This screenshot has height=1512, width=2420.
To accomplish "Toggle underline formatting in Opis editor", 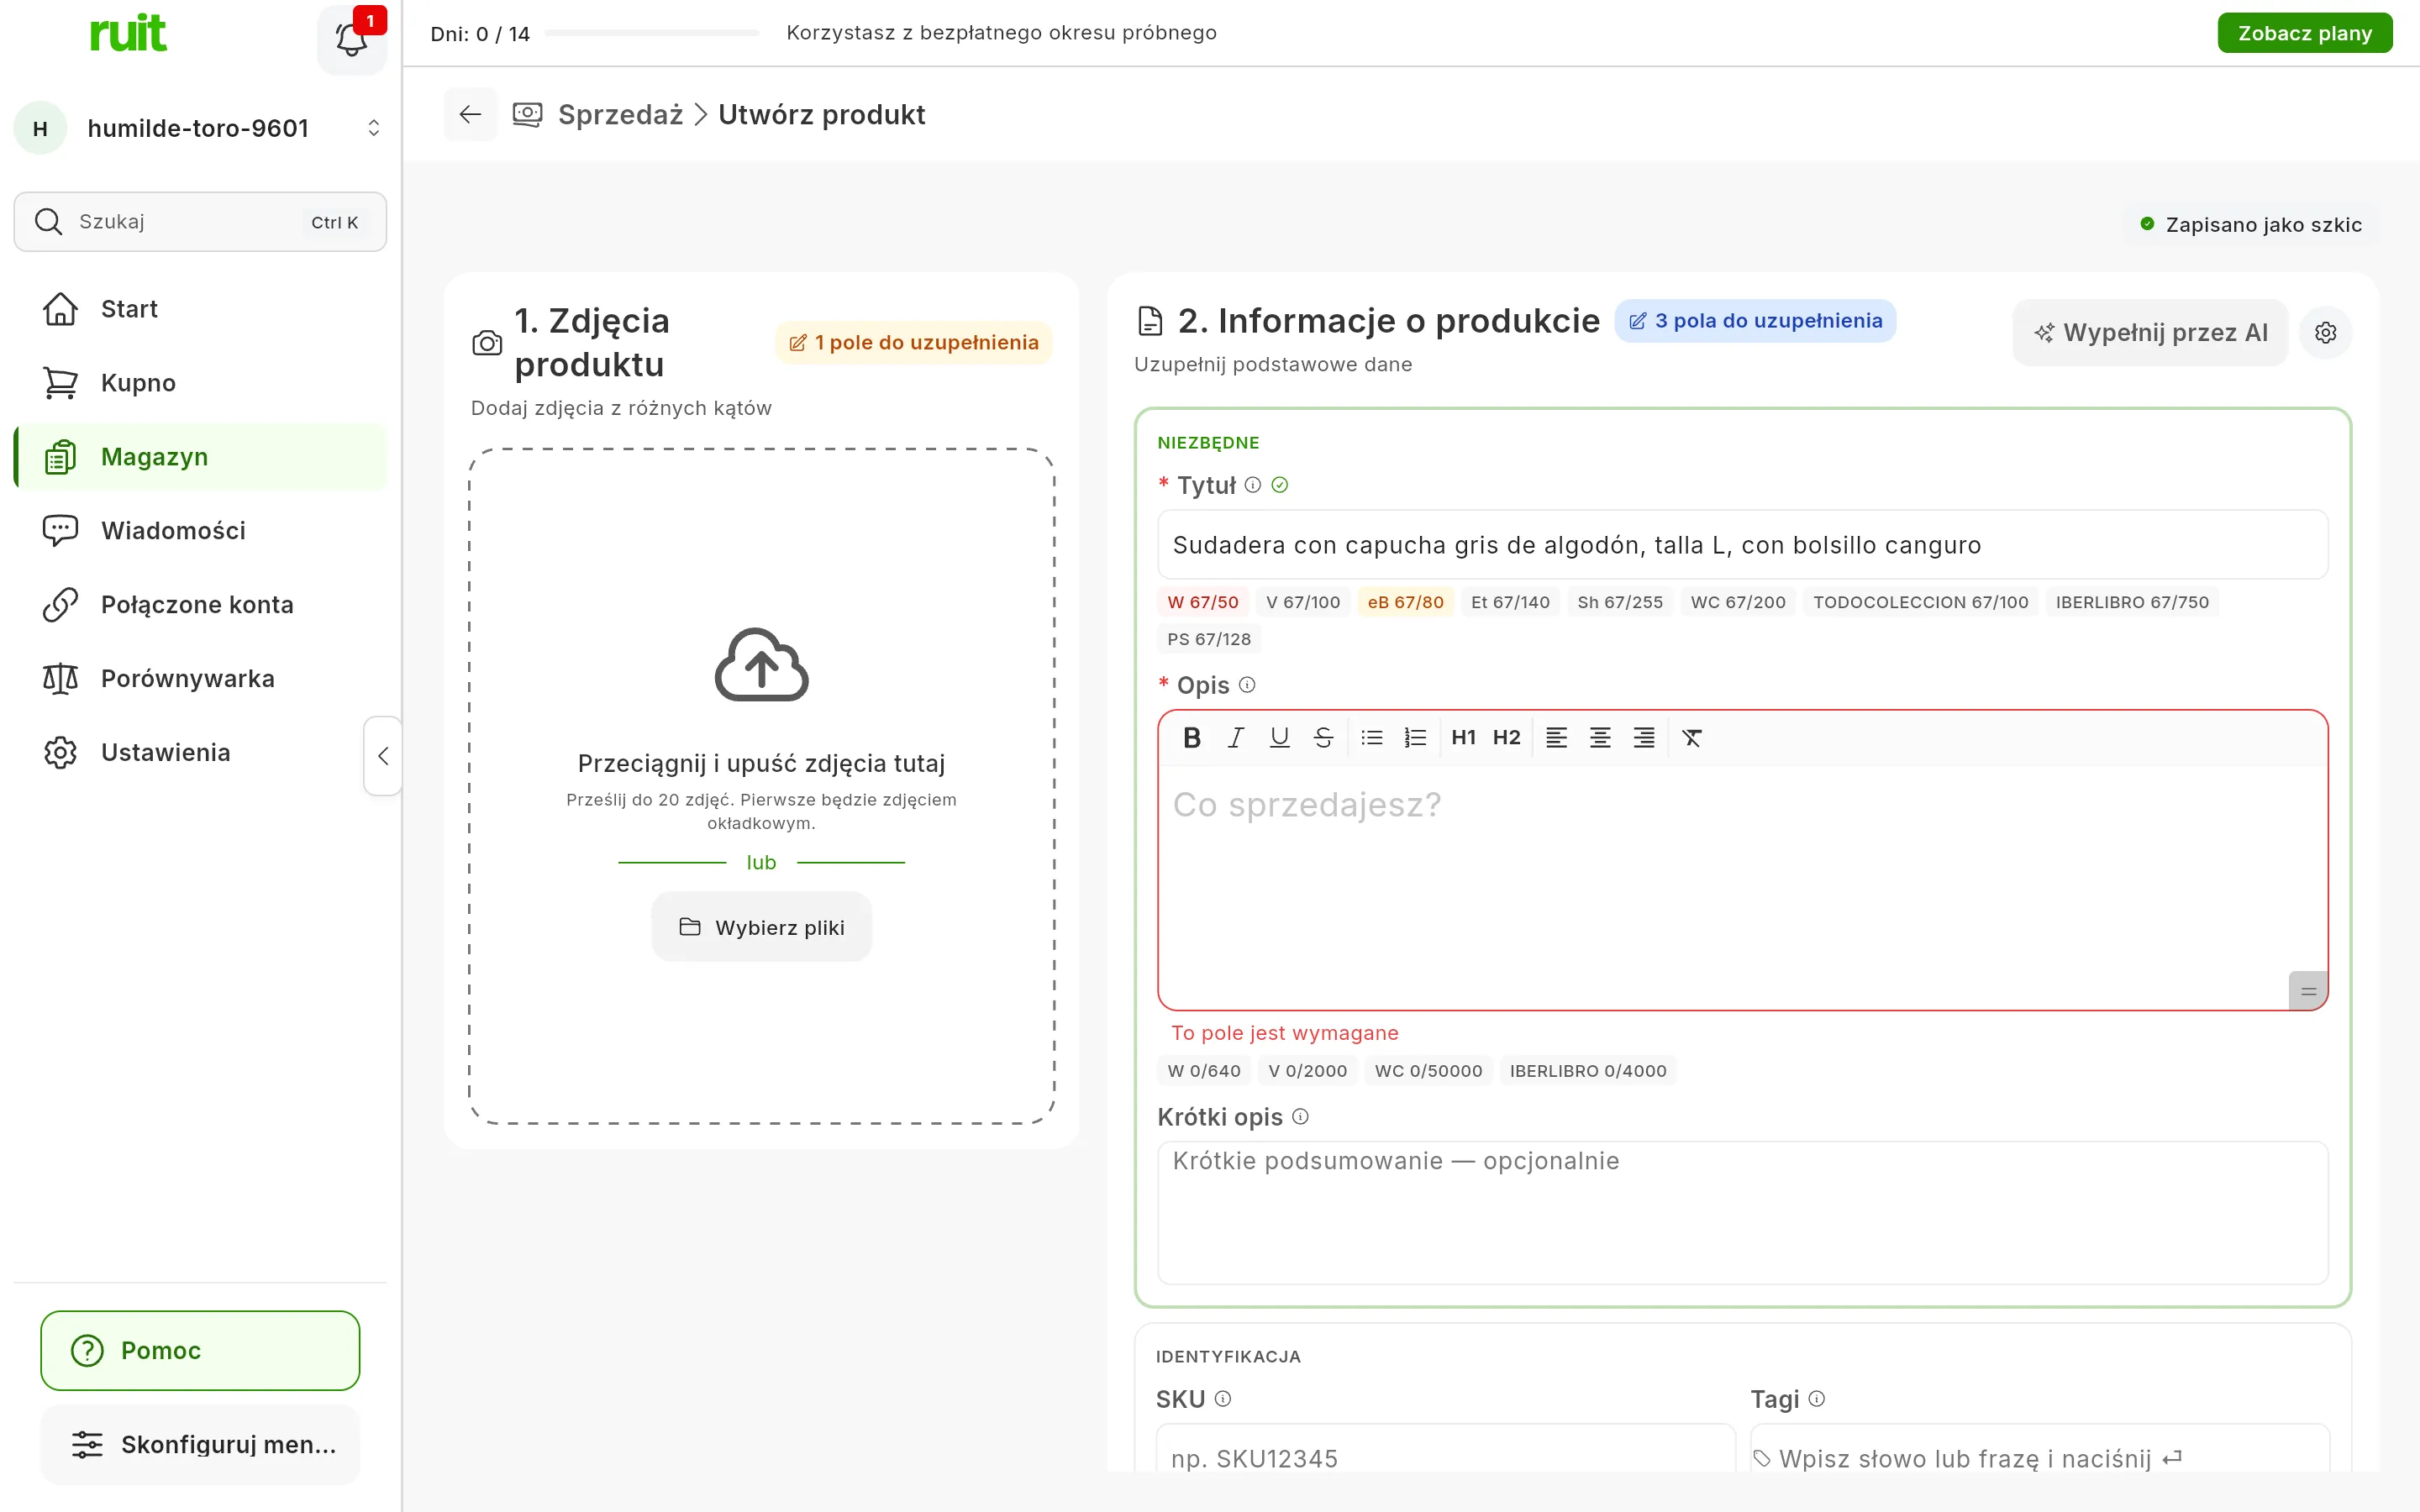I will tap(1279, 738).
